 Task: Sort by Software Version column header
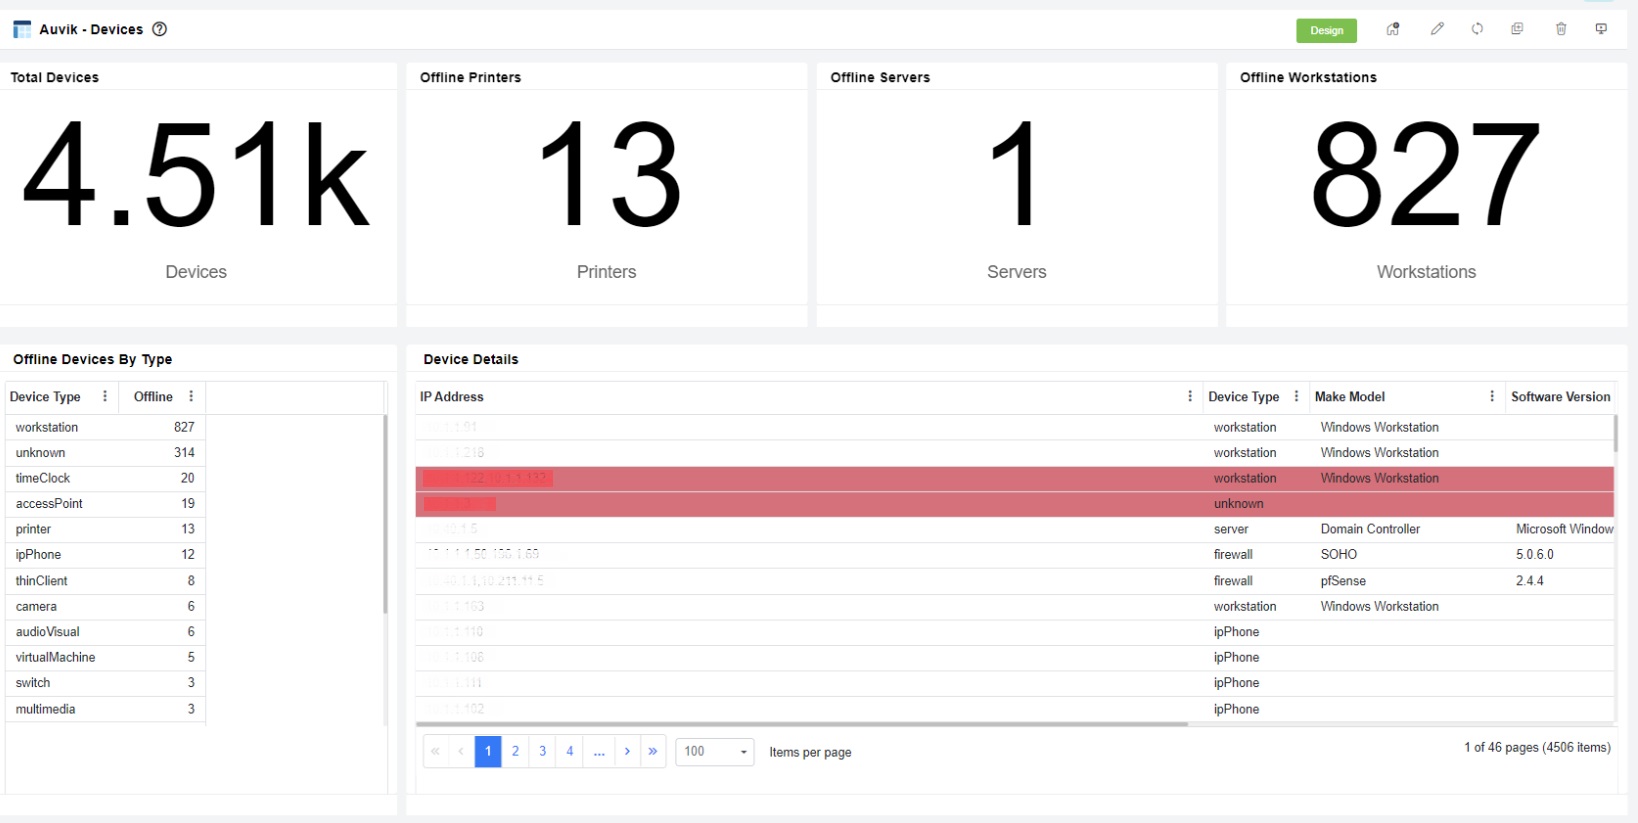[x=1559, y=397]
